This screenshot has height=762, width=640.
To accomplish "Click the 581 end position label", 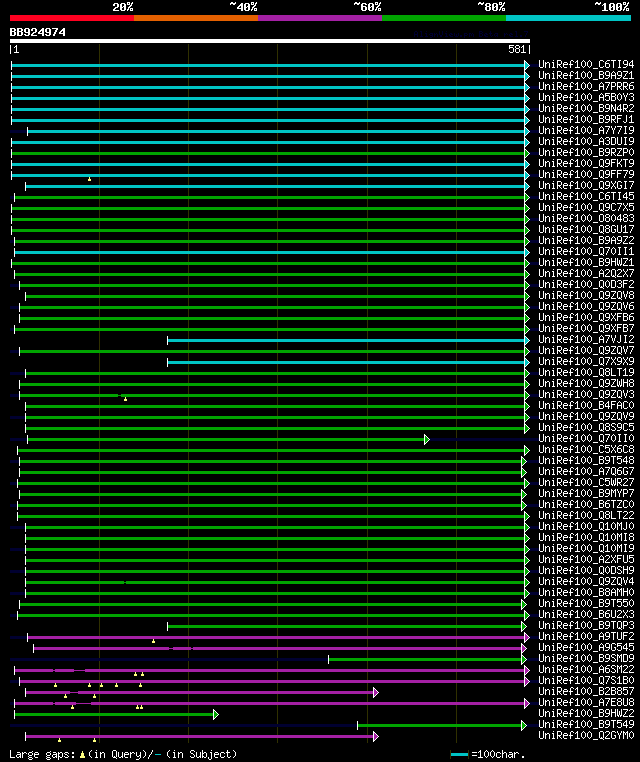I will 517,49.
